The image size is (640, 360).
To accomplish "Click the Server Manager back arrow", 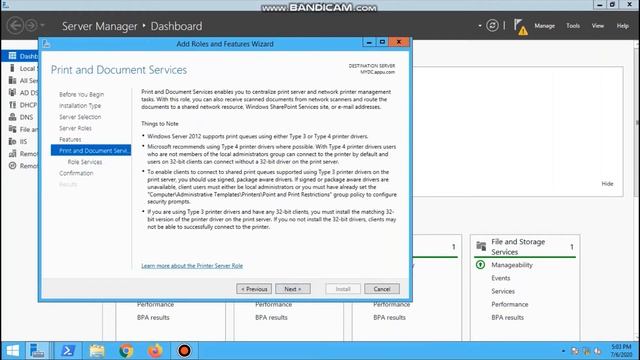I will pos(15,26).
